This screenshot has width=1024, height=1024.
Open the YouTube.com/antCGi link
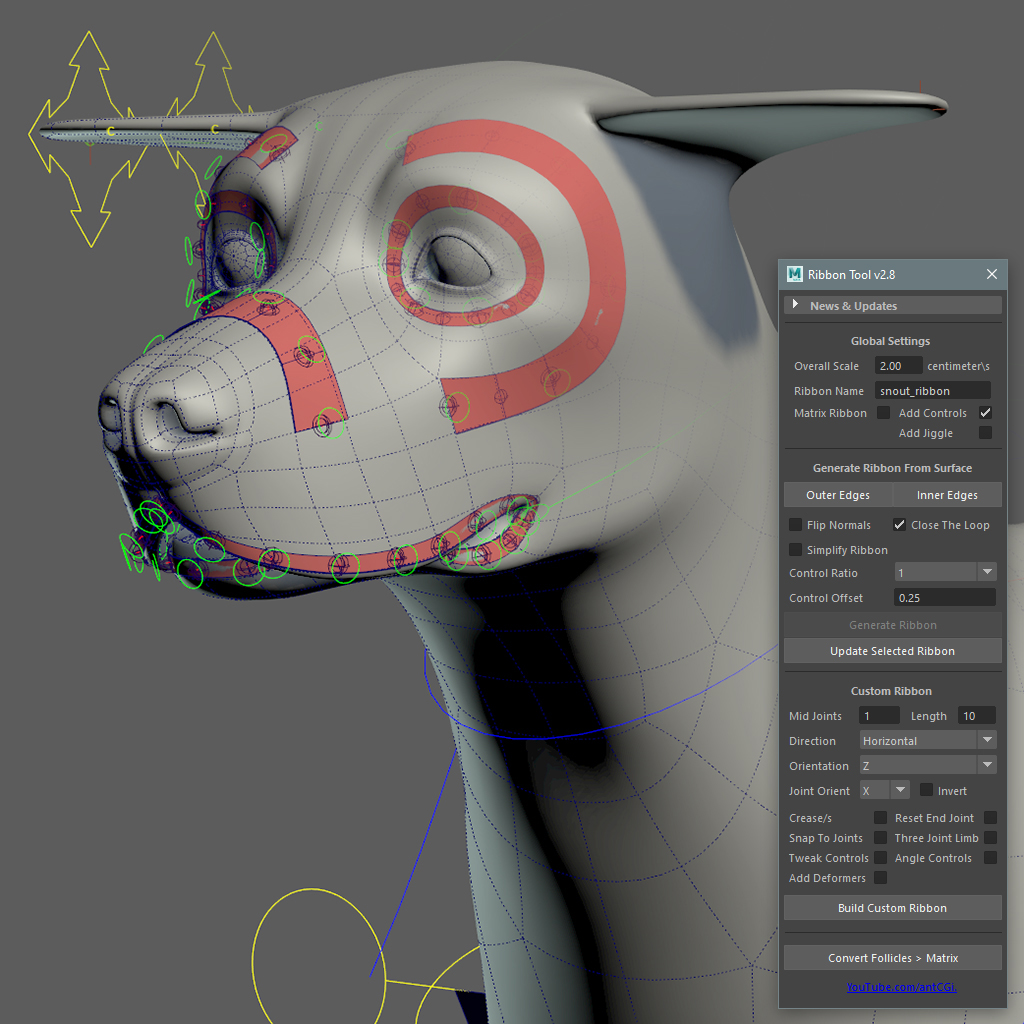901,987
